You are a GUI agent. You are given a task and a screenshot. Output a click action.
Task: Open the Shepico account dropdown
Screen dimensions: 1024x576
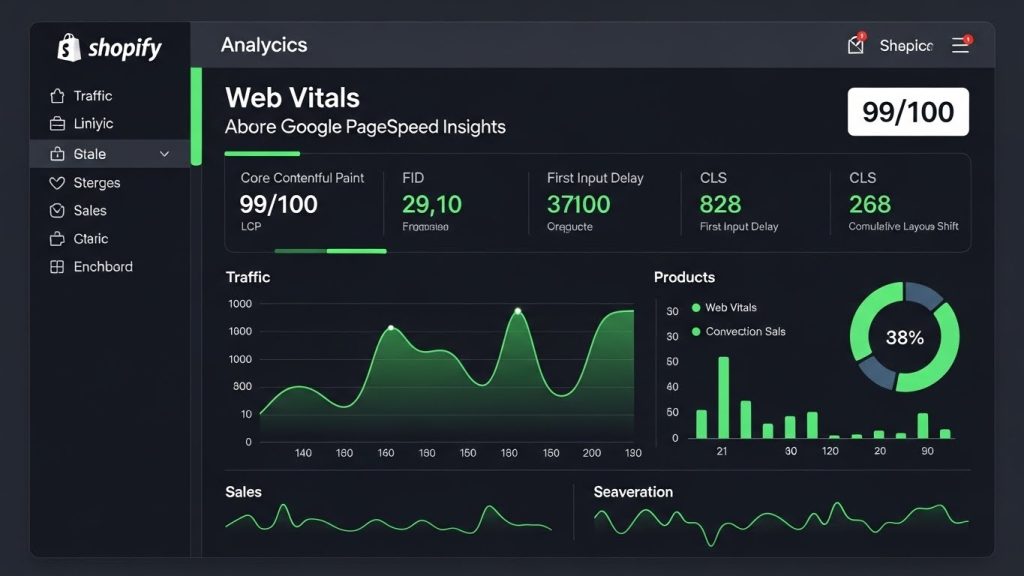point(905,45)
